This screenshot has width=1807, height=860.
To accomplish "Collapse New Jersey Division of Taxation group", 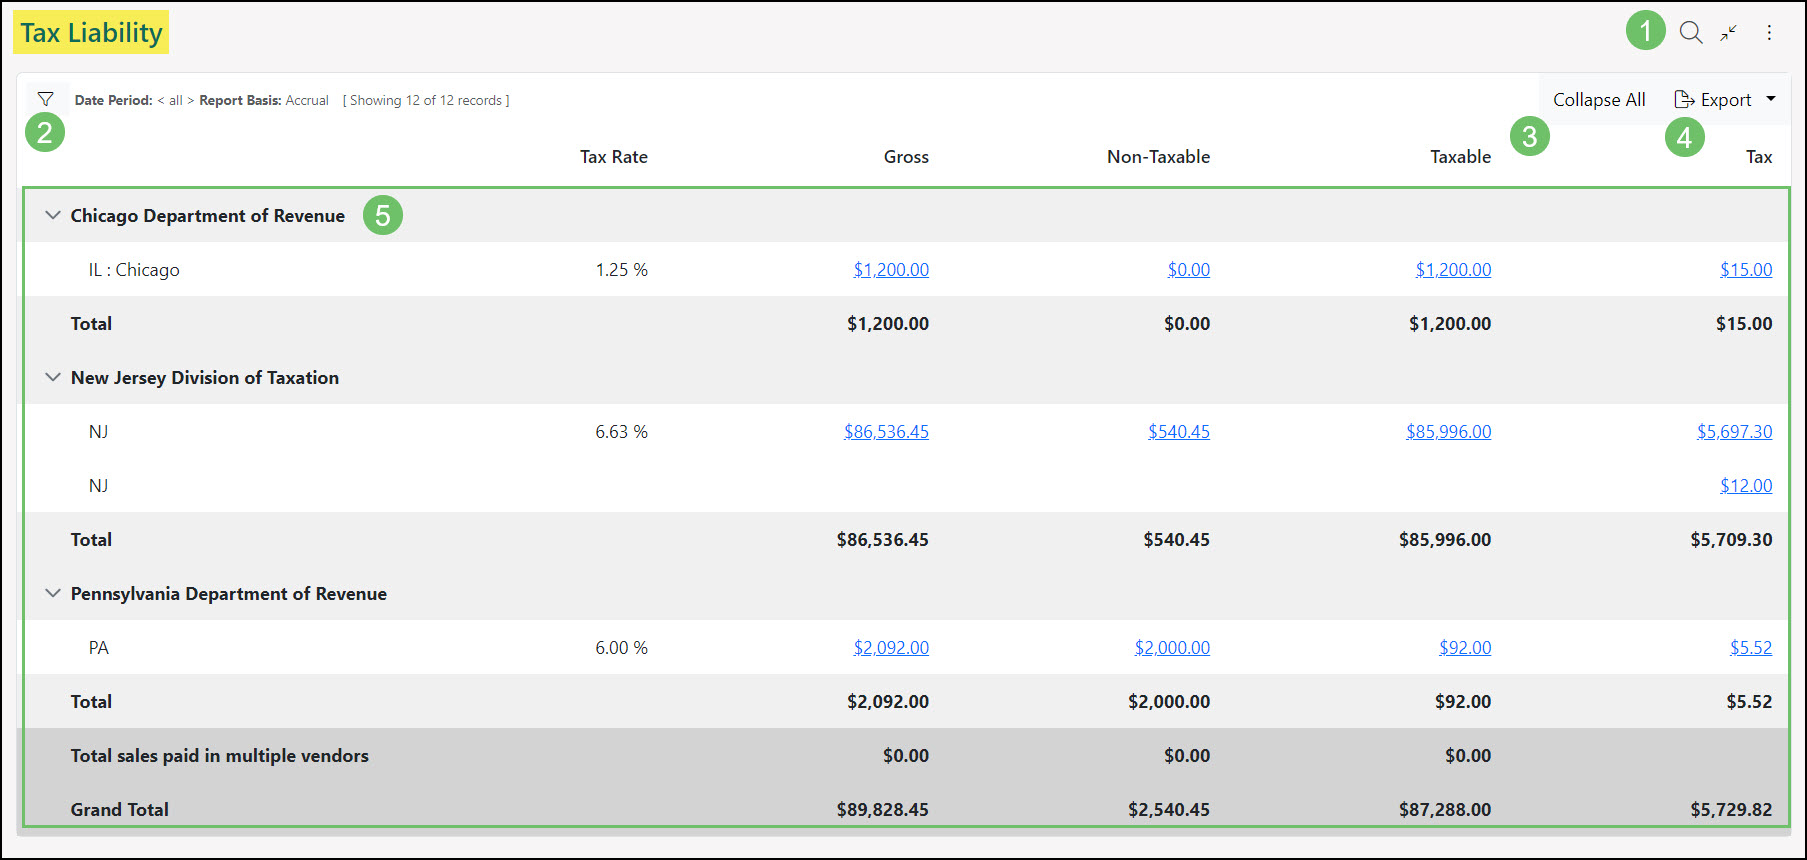I will [53, 377].
